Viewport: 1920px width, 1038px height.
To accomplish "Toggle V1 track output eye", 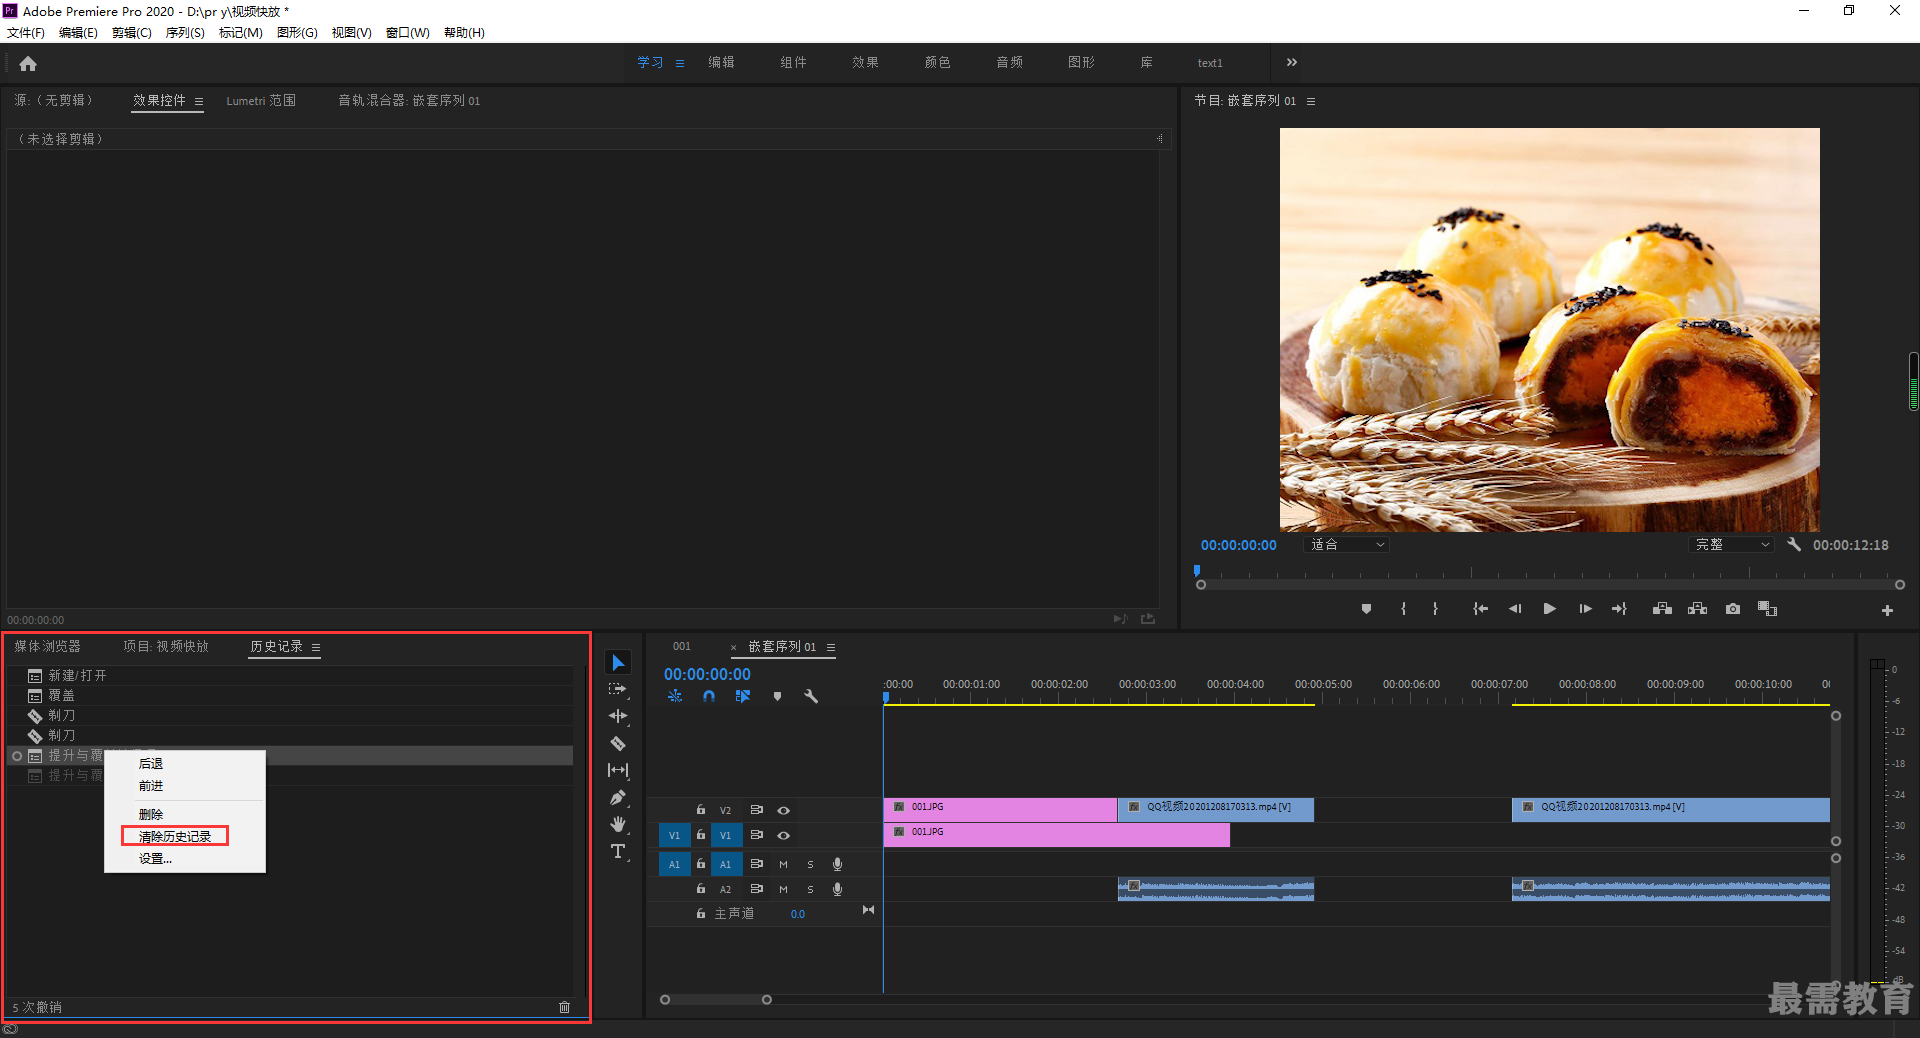I will tap(784, 835).
